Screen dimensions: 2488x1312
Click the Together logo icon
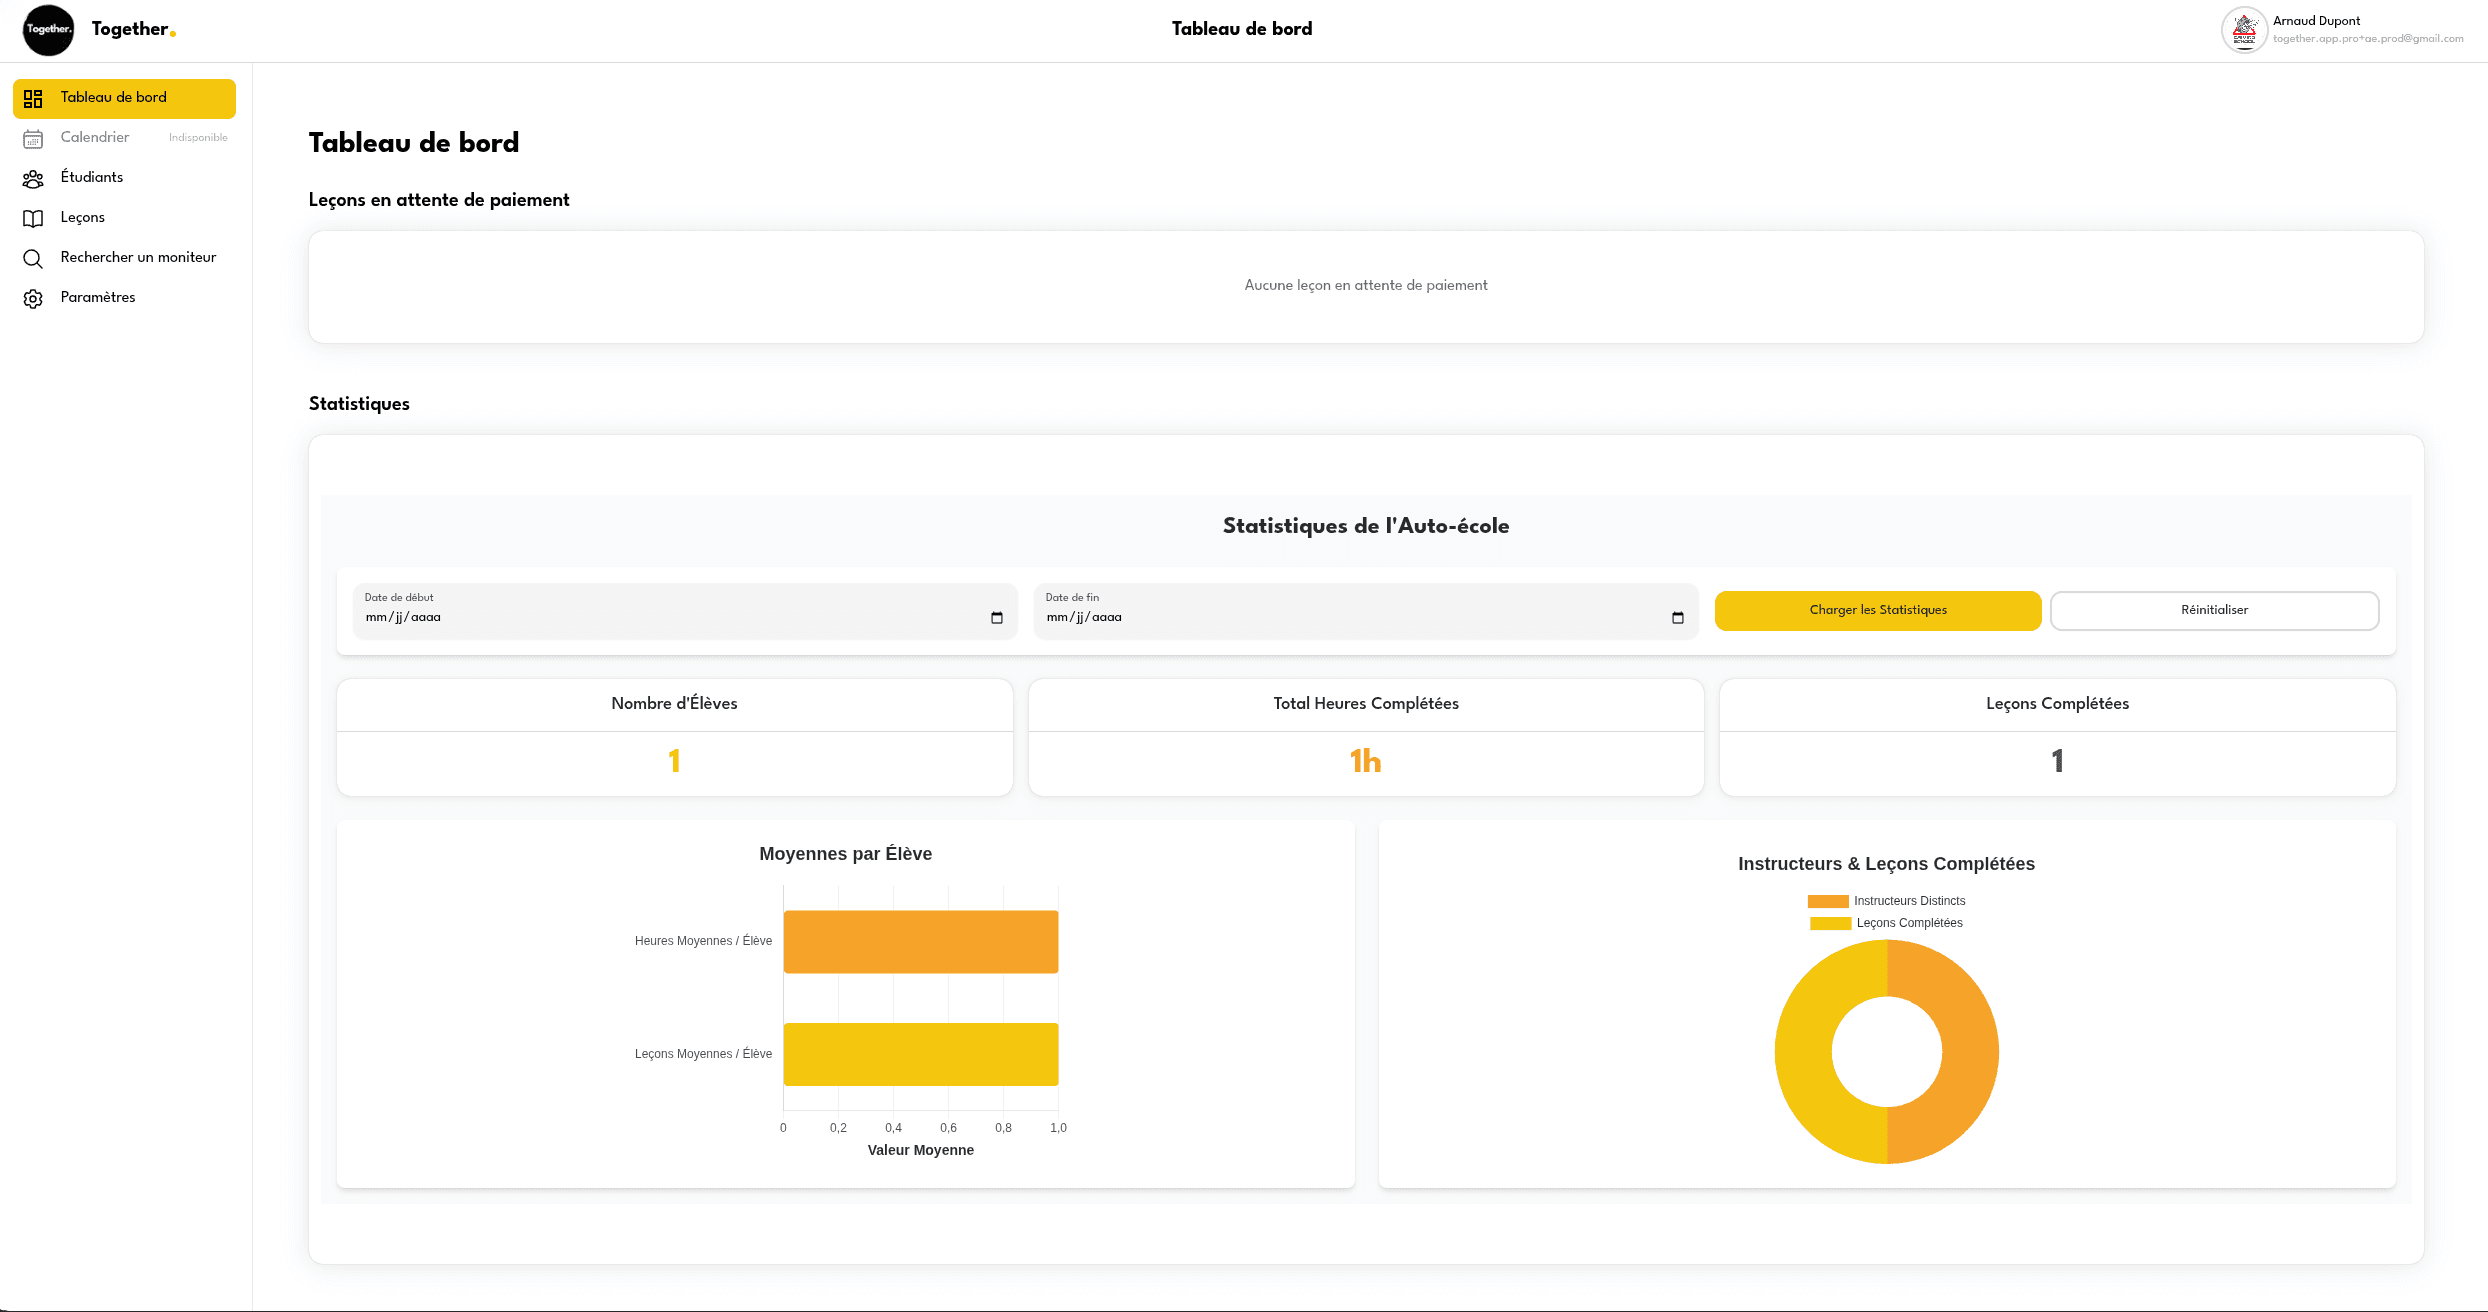(48, 30)
